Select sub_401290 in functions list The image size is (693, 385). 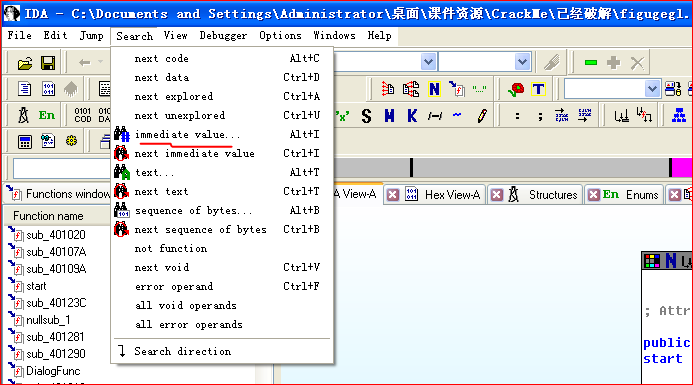click(x=56, y=354)
